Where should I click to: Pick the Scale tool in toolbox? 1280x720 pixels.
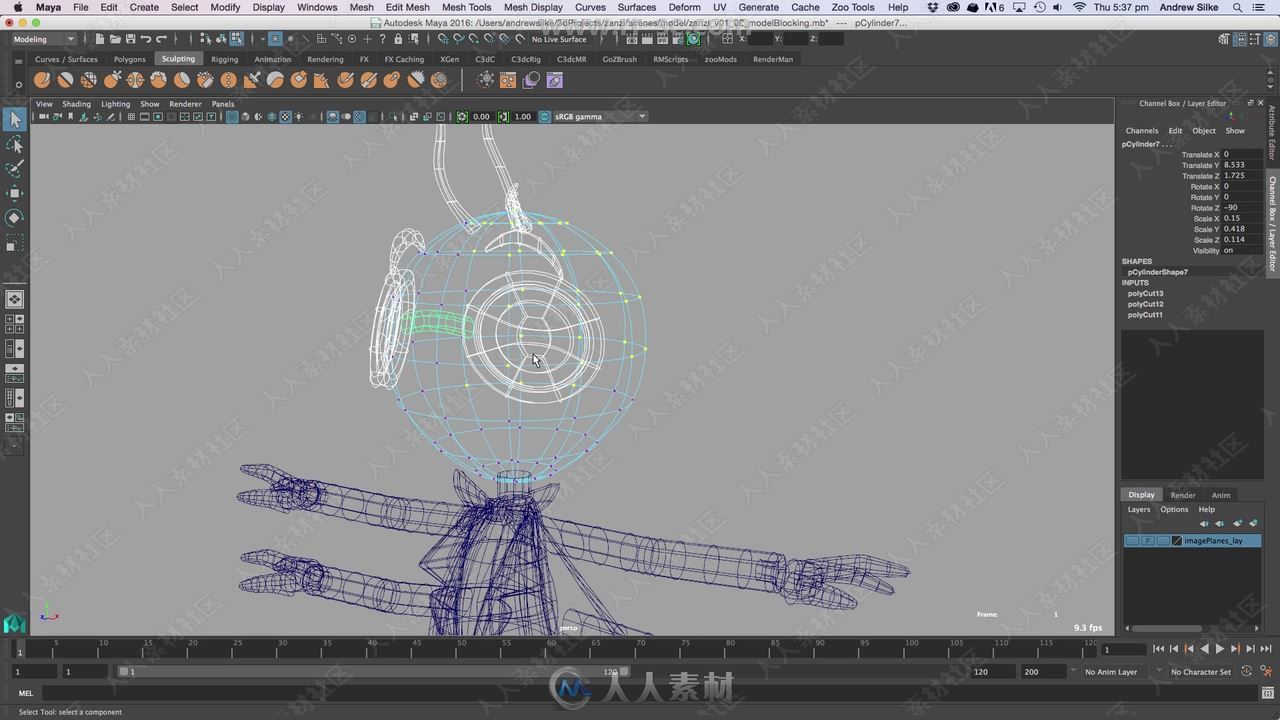[14, 242]
